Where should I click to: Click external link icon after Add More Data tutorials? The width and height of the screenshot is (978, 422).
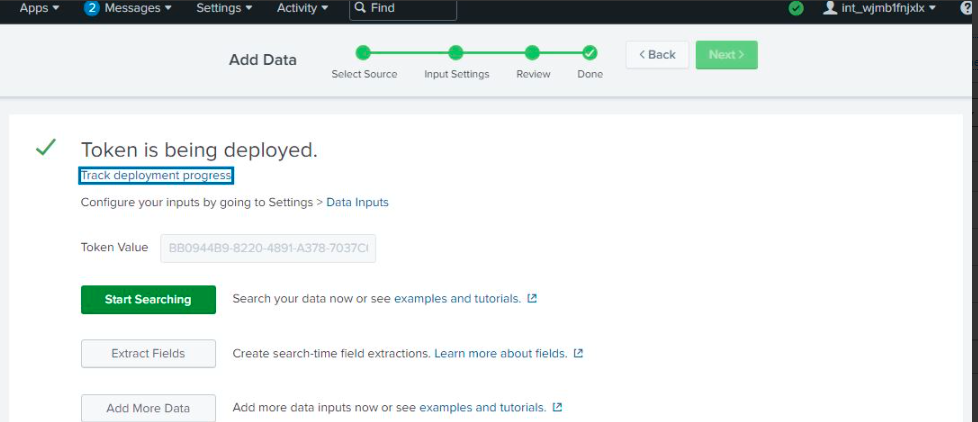(x=557, y=407)
